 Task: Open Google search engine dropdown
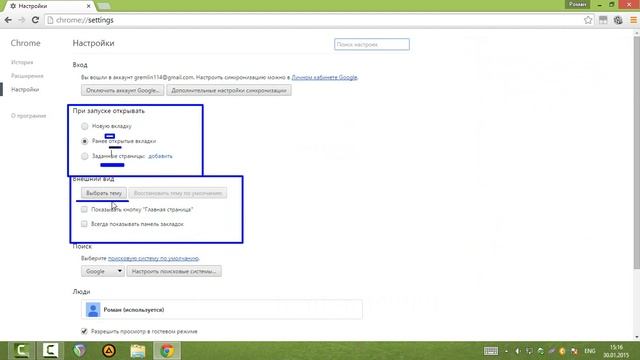click(x=102, y=271)
